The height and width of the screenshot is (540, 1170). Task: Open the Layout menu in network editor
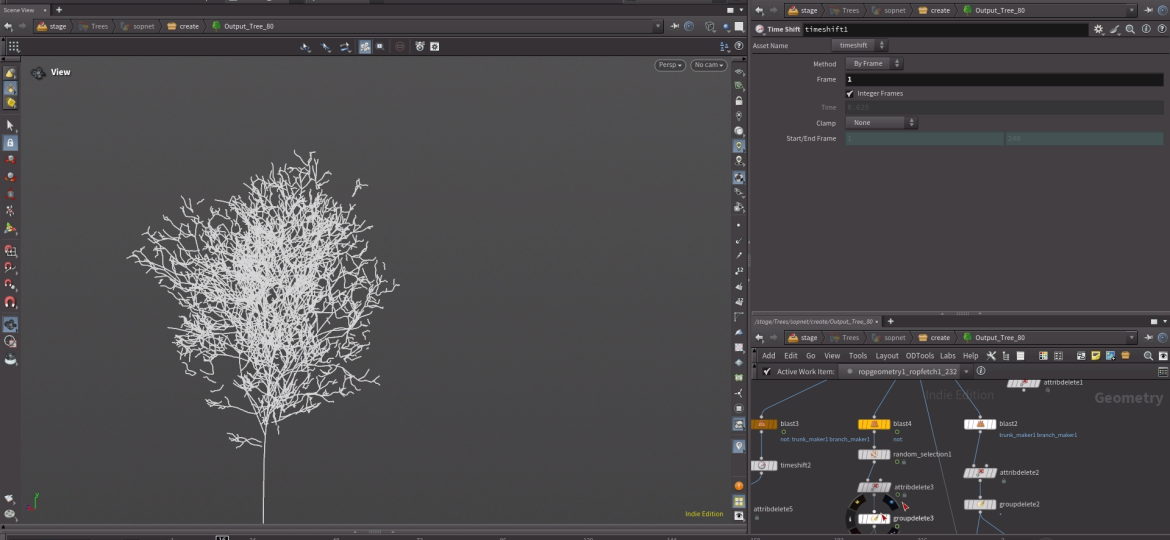click(x=887, y=356)
